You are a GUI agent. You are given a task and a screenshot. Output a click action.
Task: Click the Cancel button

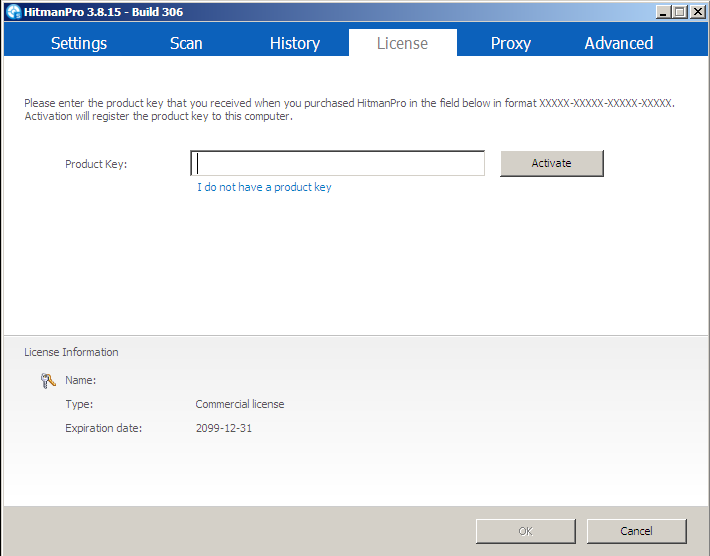click(637, 531)
